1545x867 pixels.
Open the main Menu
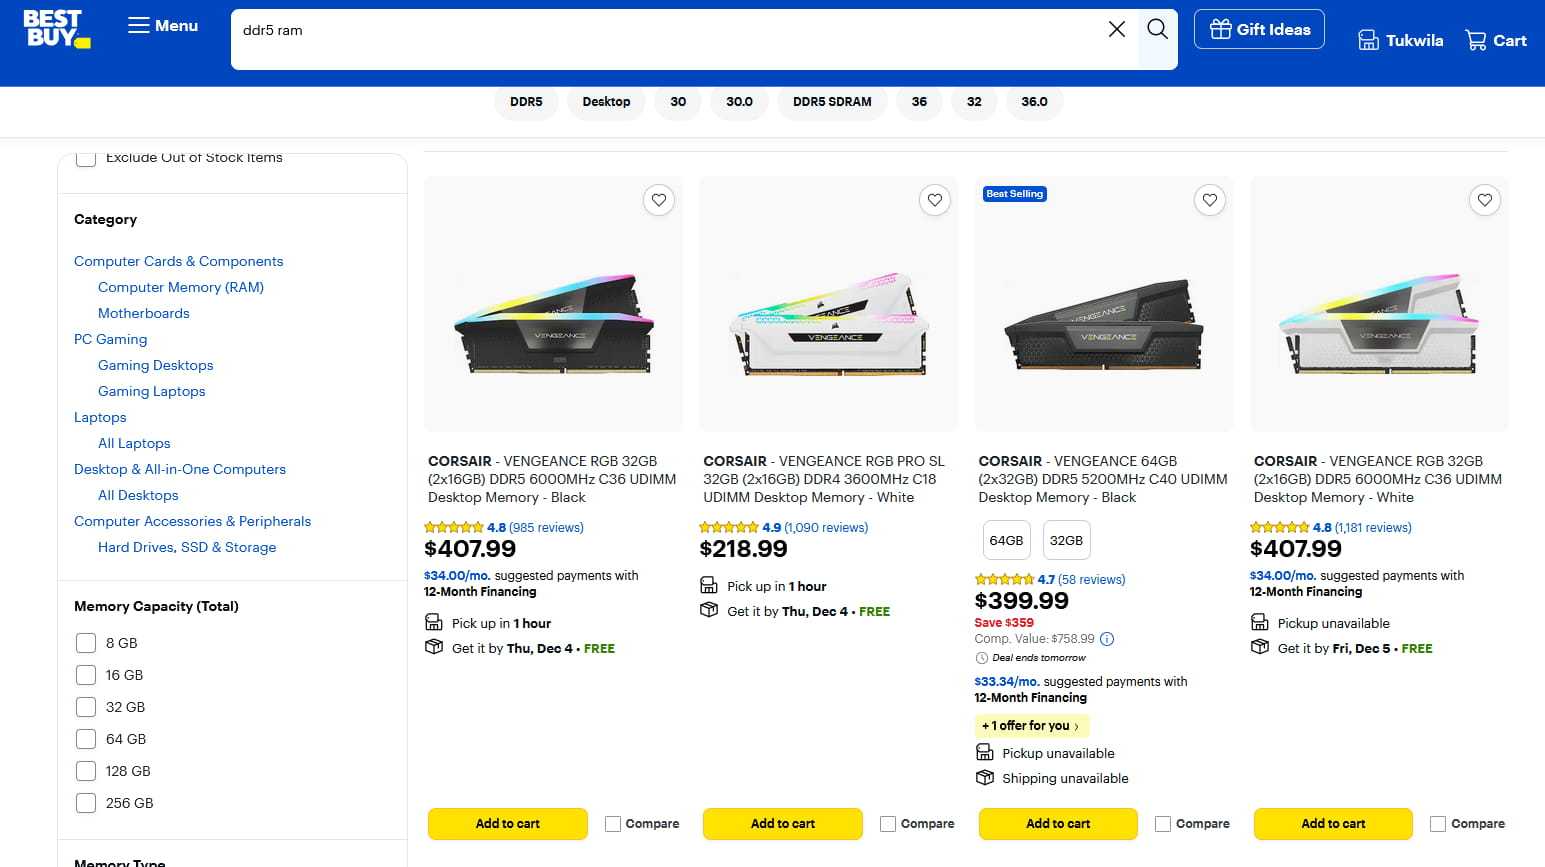163,26
